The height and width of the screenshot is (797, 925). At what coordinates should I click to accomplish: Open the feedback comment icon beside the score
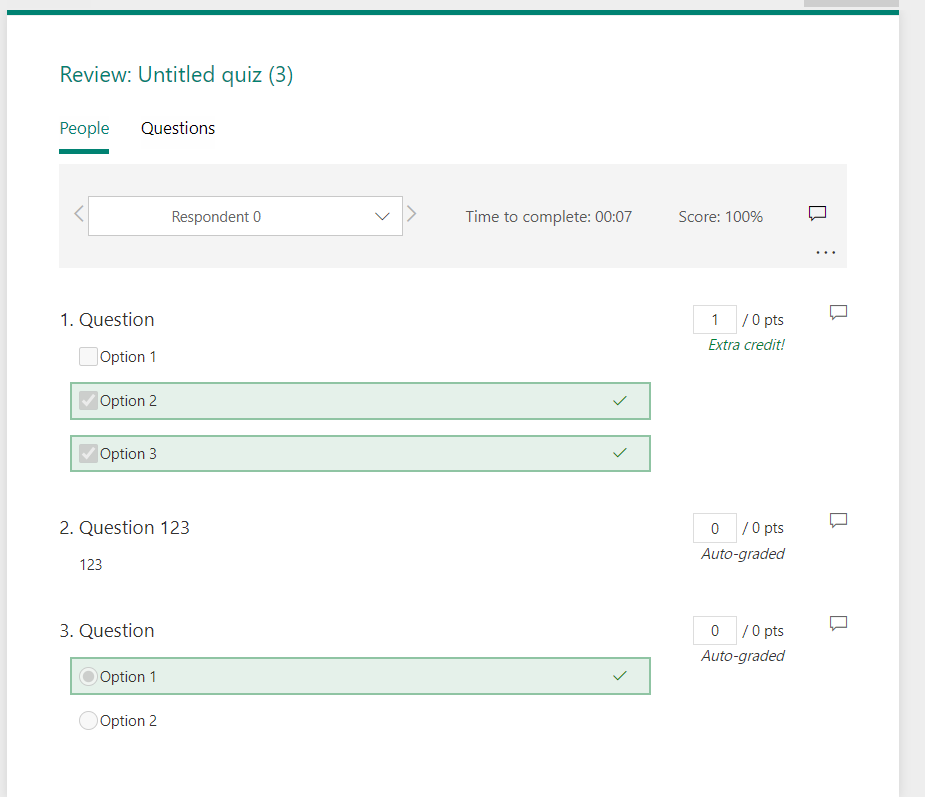pos(817,212)
